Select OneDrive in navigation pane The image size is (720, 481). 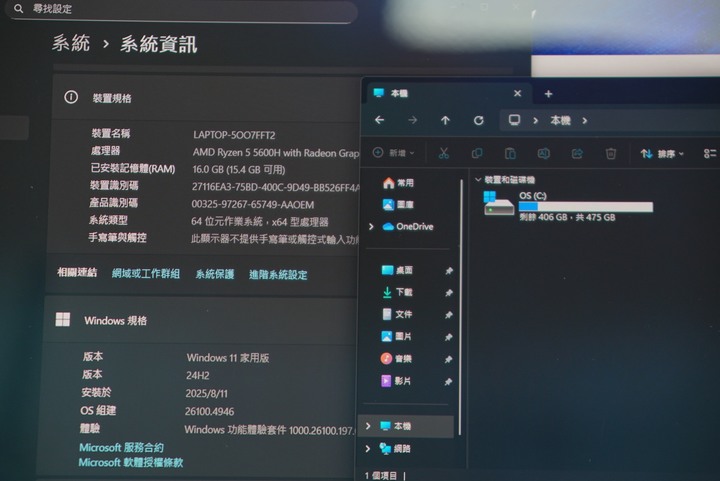[408, 226]
